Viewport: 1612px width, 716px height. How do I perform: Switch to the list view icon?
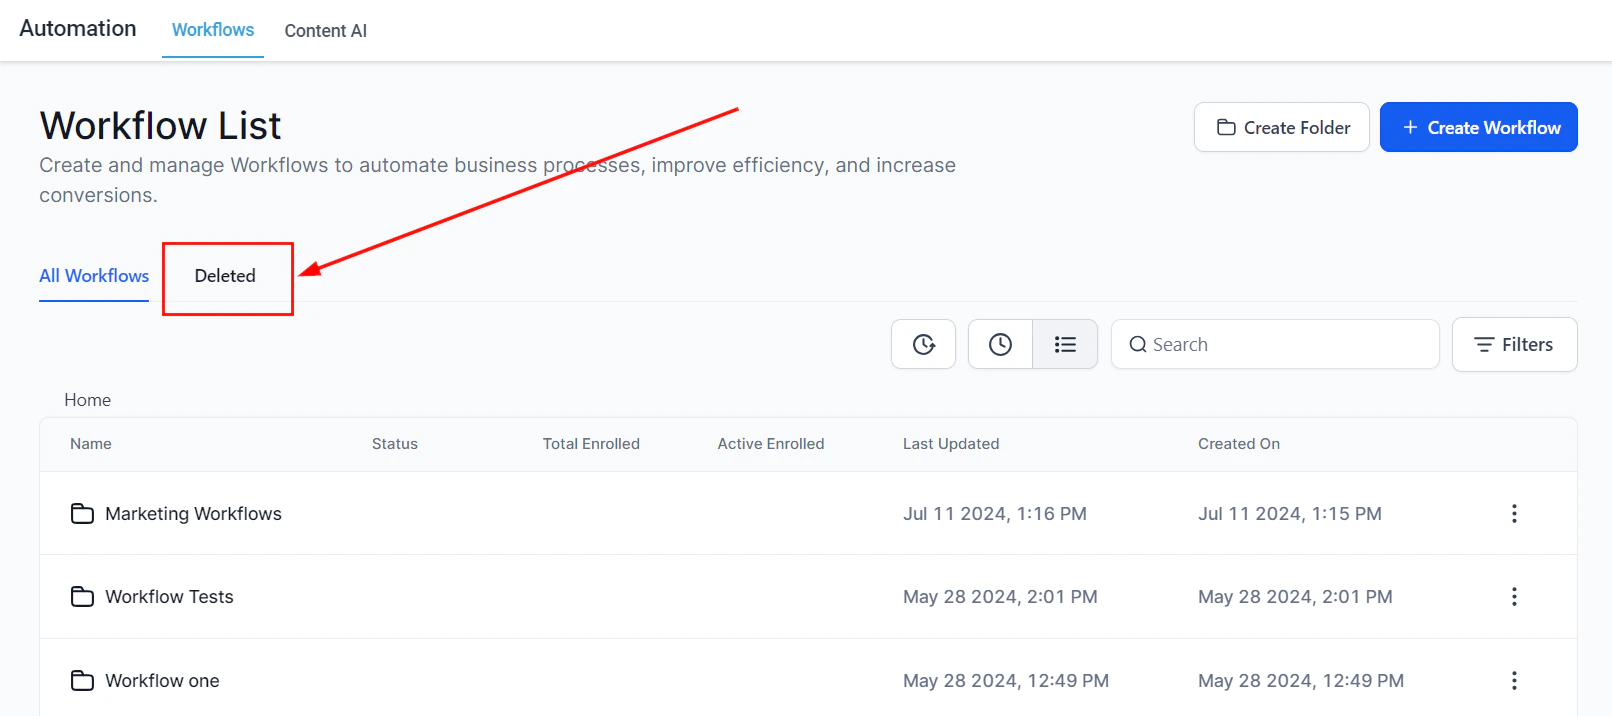1065,344
